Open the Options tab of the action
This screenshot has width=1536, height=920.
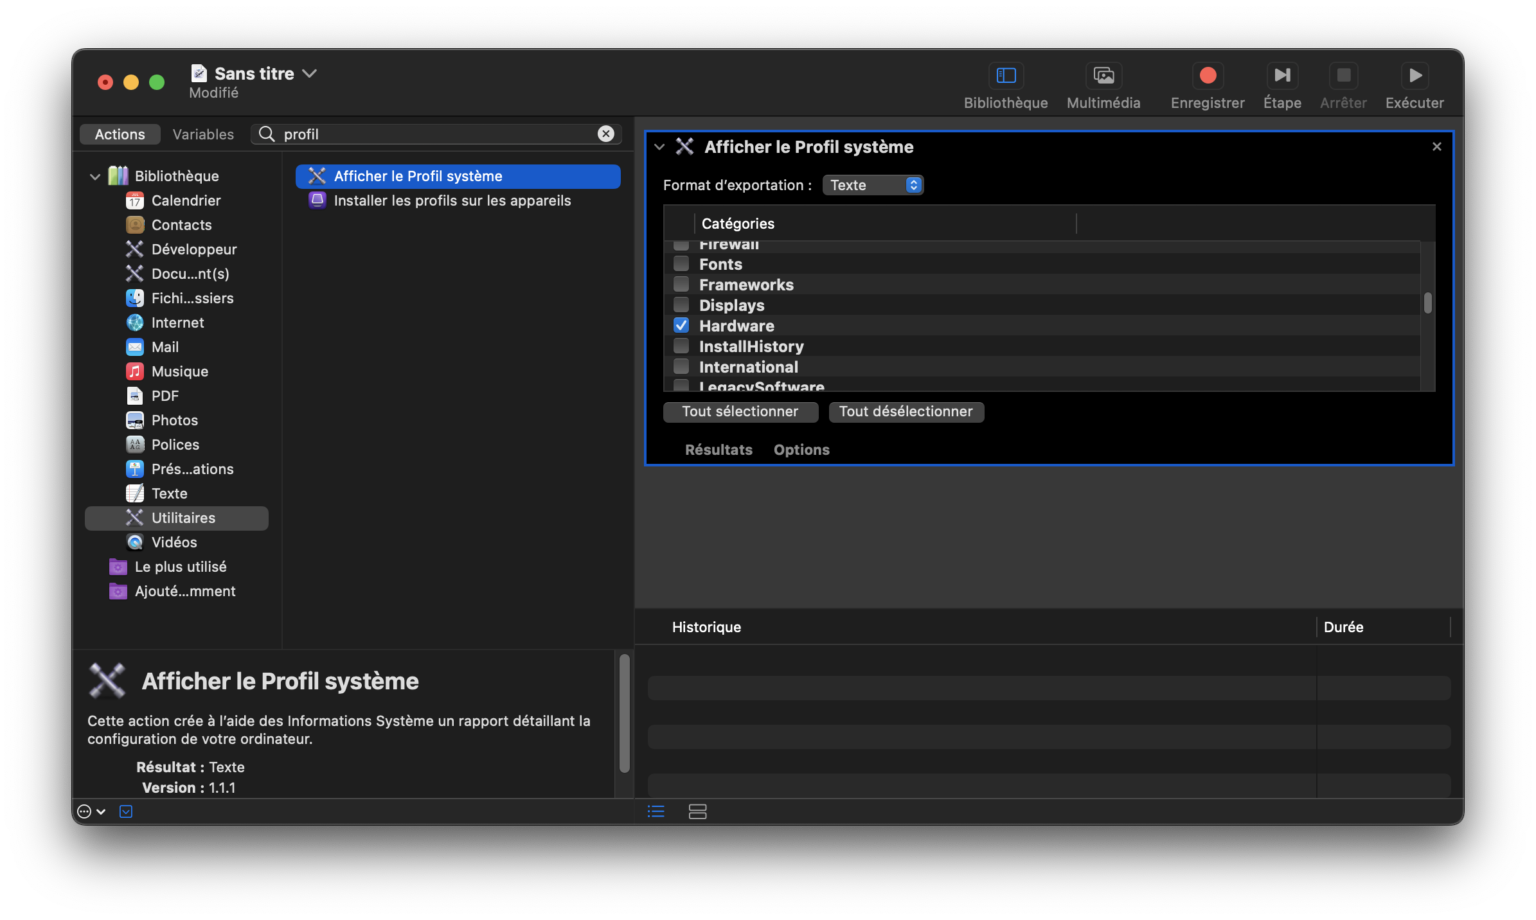pos(800,449)
